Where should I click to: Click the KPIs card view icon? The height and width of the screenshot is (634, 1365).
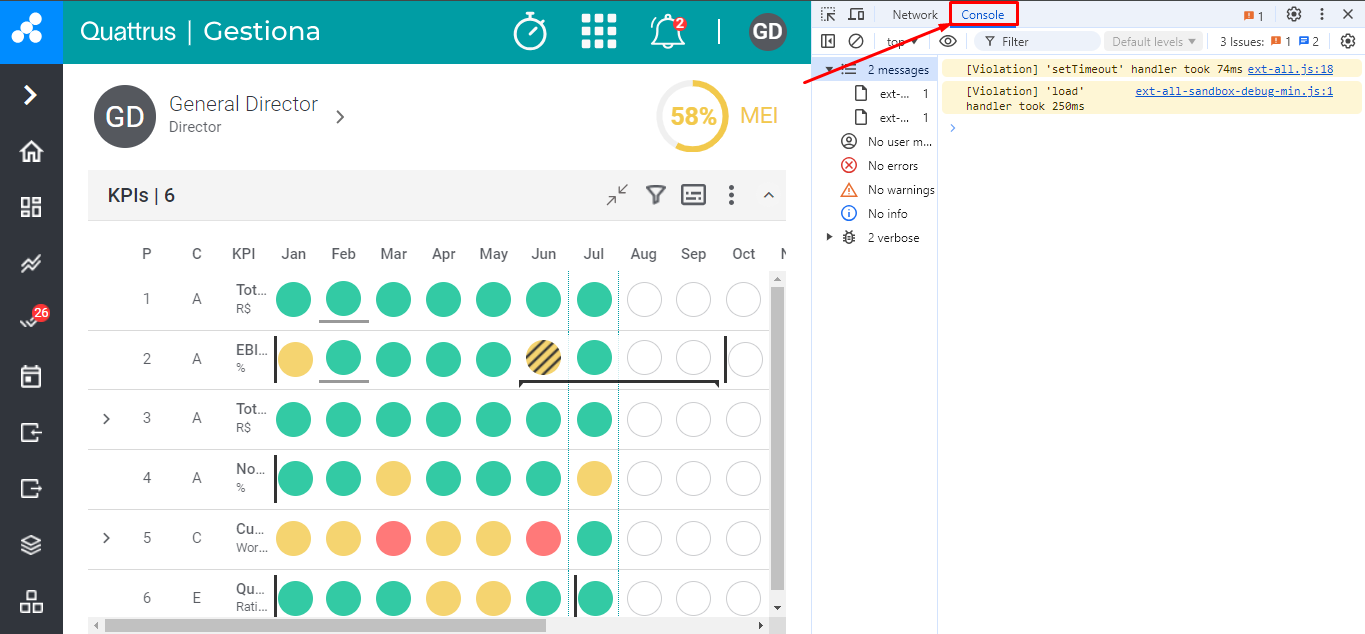tap(694, 195)
